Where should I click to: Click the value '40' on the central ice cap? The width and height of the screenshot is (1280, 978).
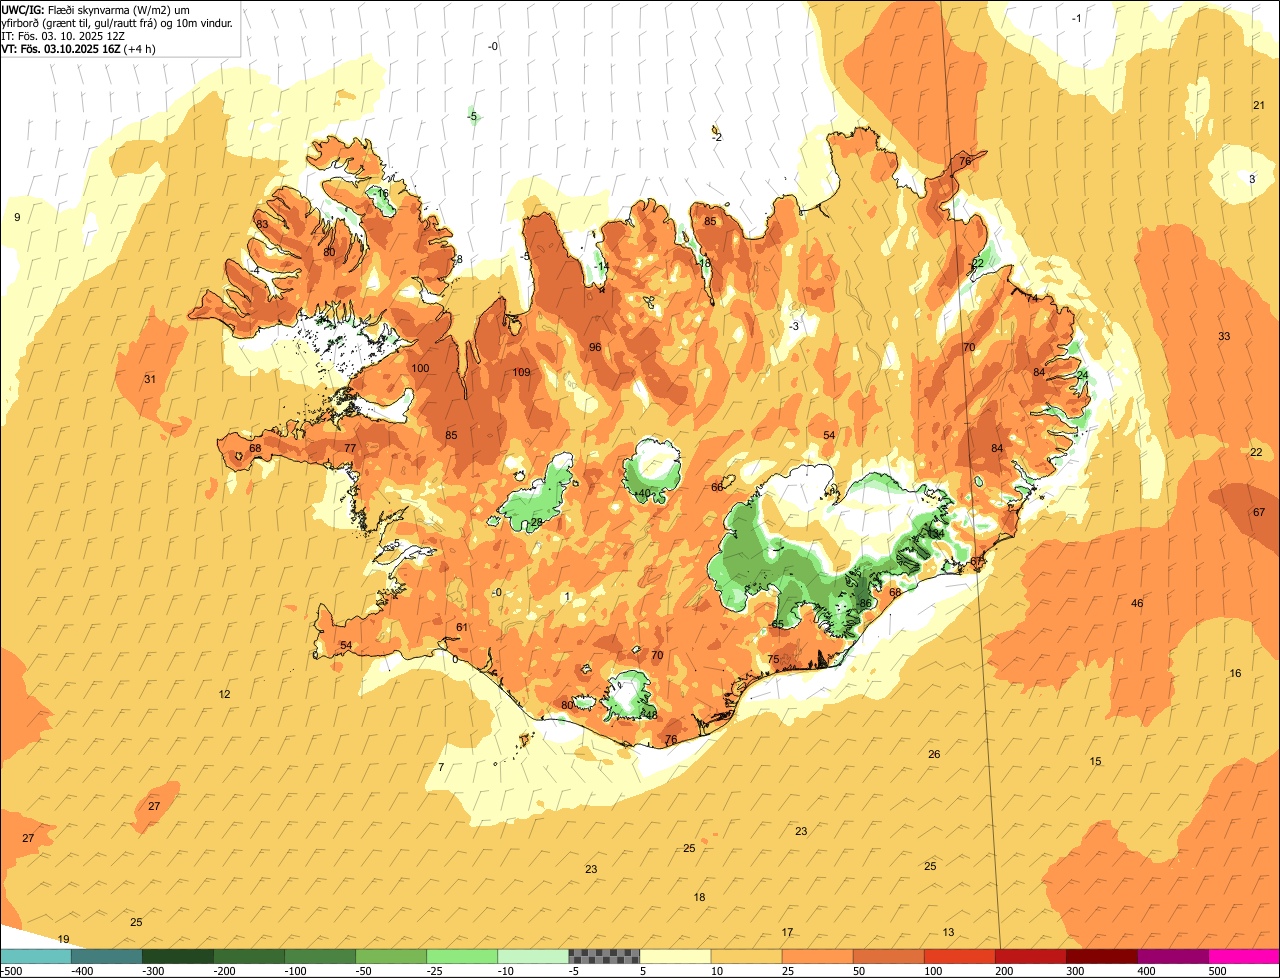643,493
